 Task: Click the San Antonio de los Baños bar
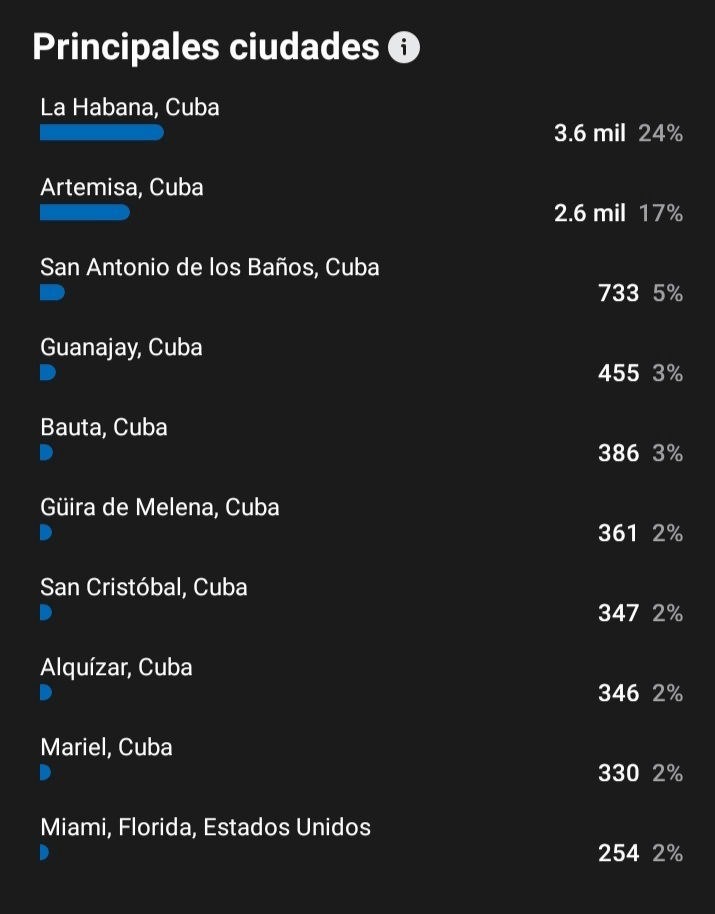pos(52,293)
